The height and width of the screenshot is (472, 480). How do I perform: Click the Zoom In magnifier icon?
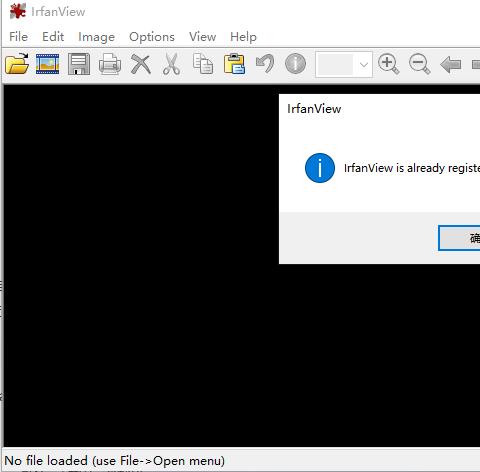click(388, 64)
